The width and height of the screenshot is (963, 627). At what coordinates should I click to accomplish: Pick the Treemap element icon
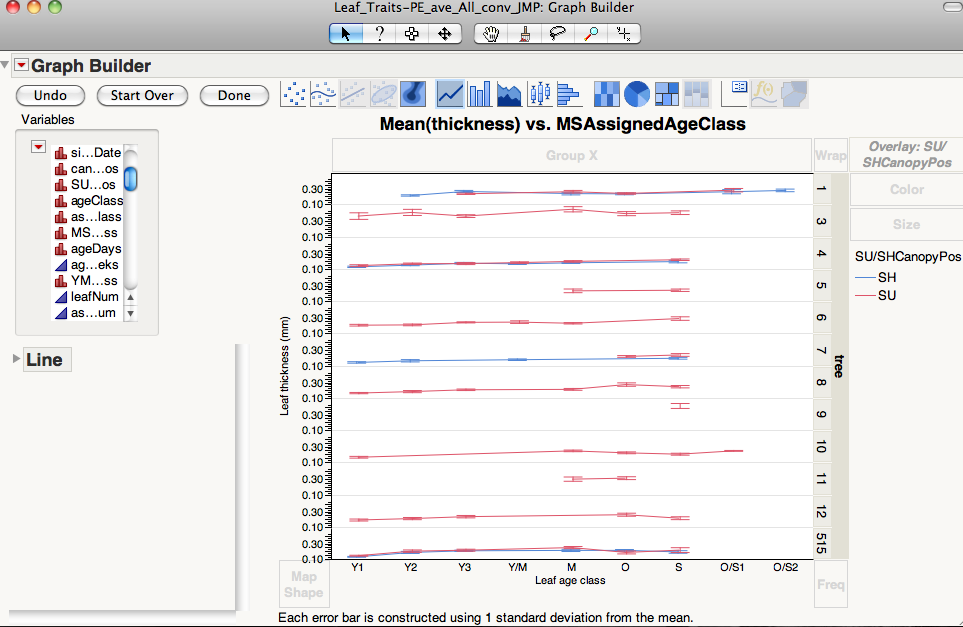(667, 94)
